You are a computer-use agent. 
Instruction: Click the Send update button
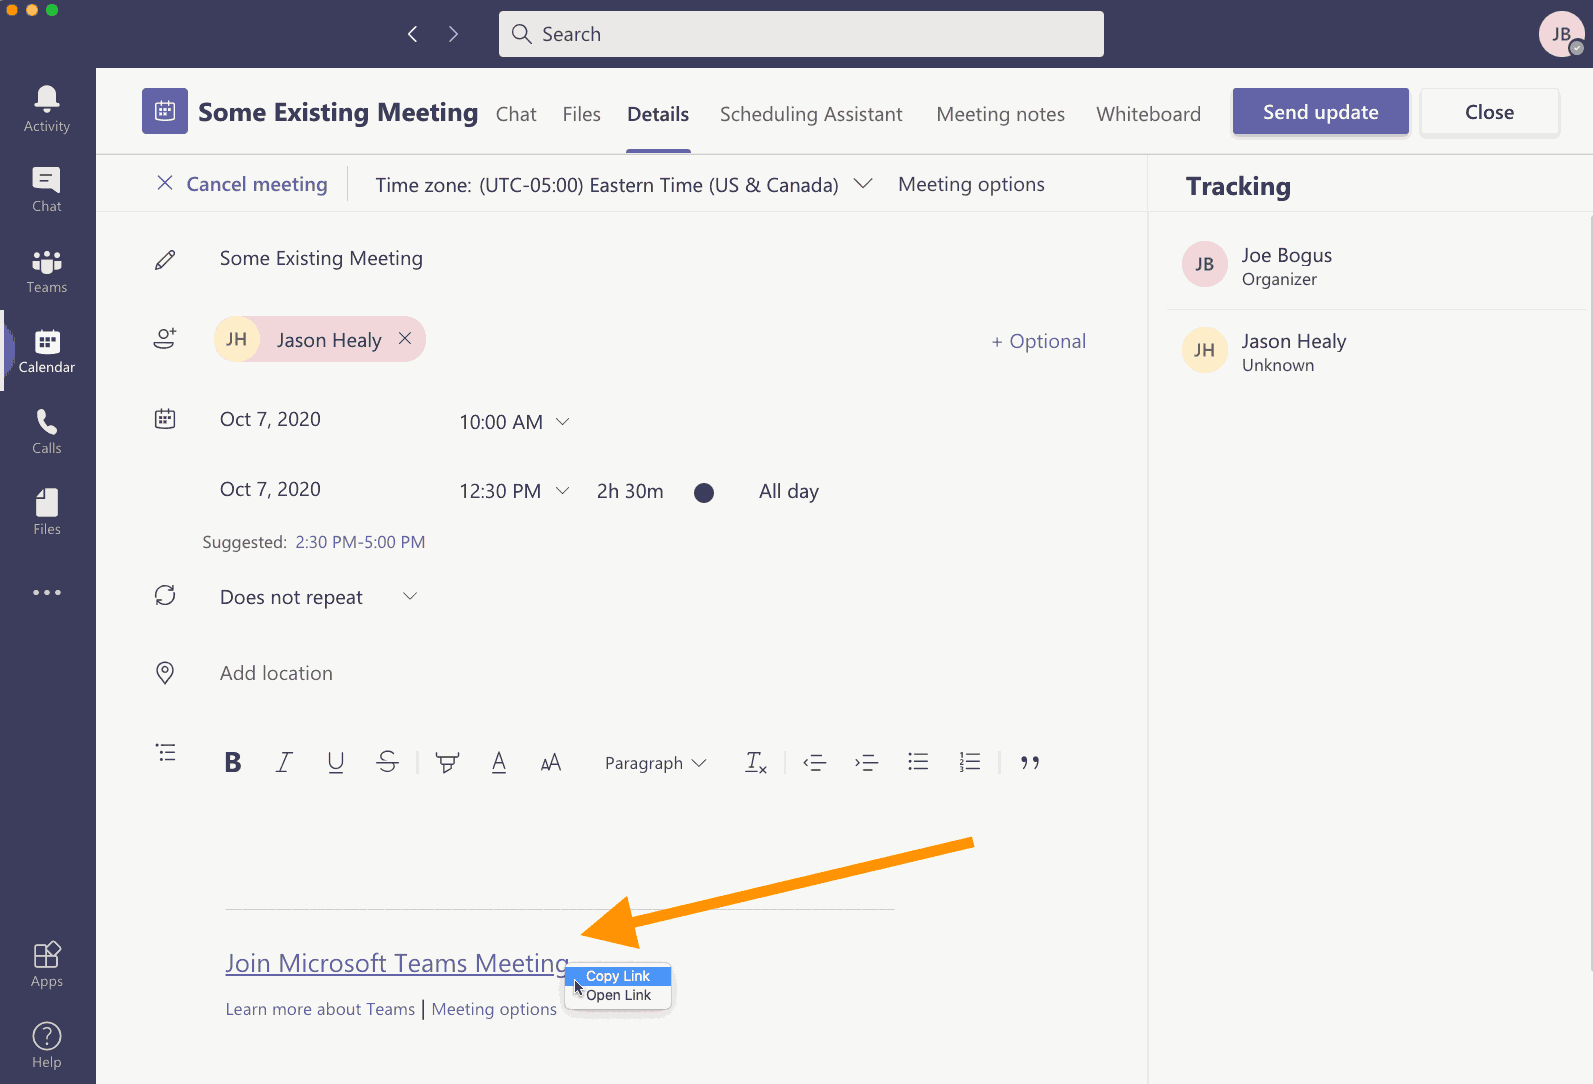click(1320, 112)
